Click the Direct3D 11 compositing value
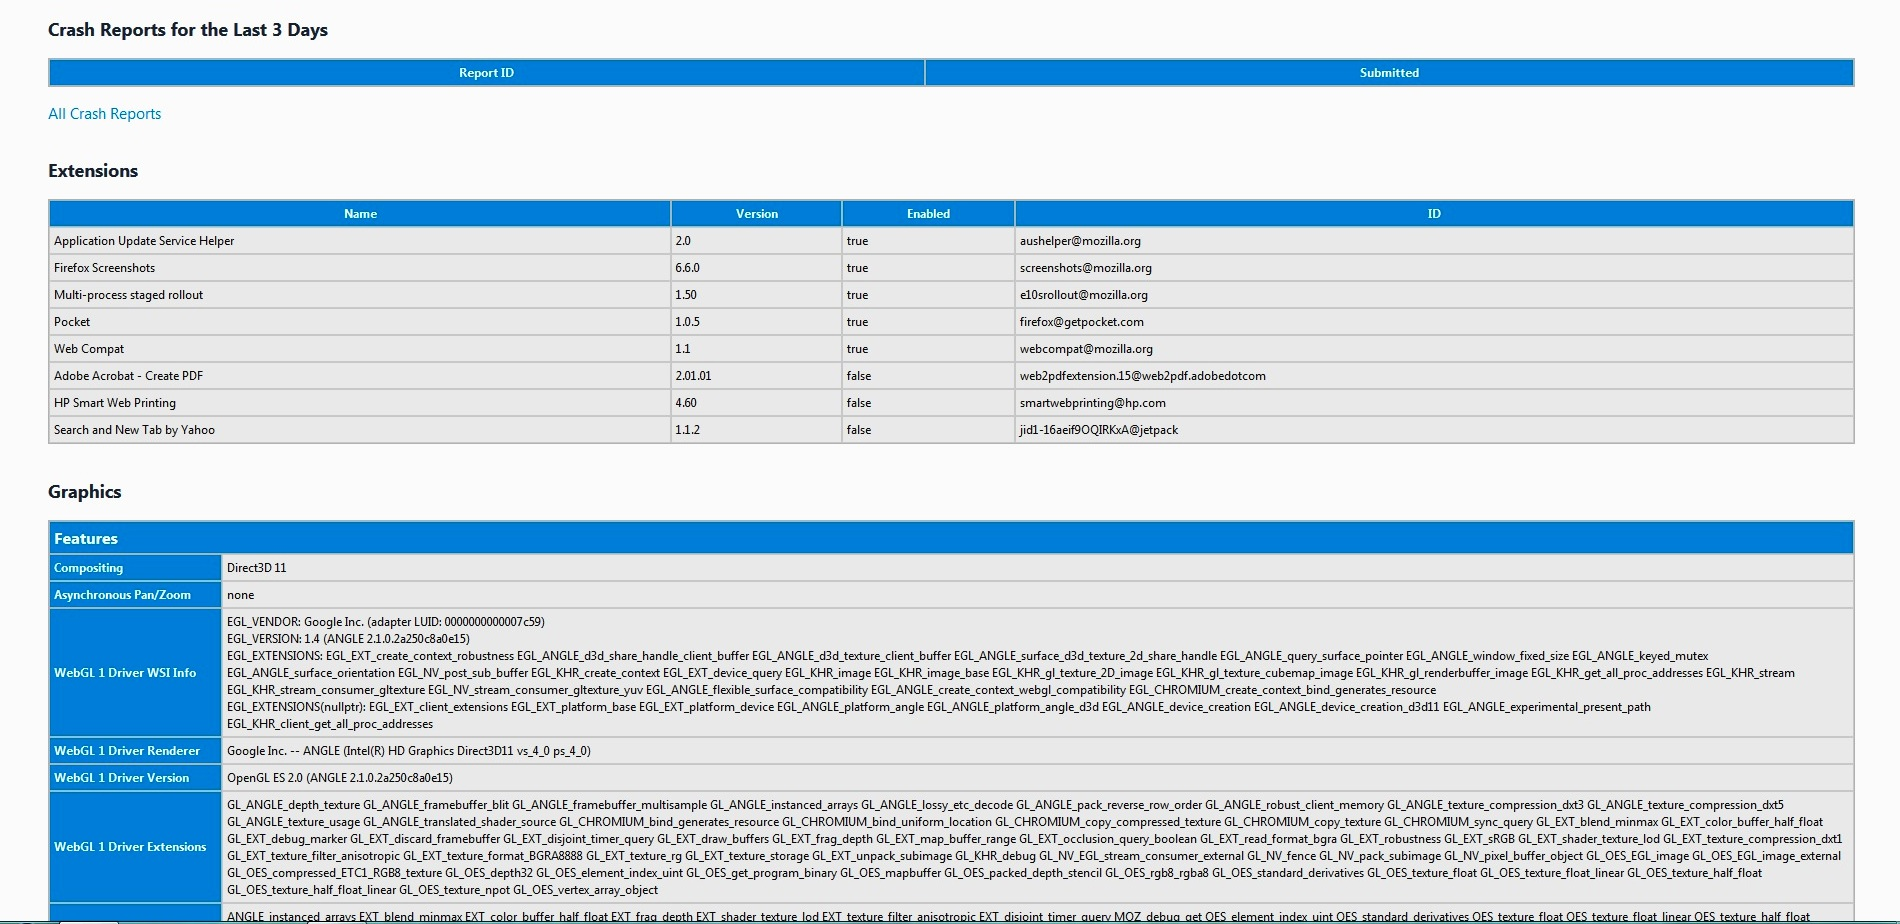The image size is (1900, 924). click(x=257, y=568)
